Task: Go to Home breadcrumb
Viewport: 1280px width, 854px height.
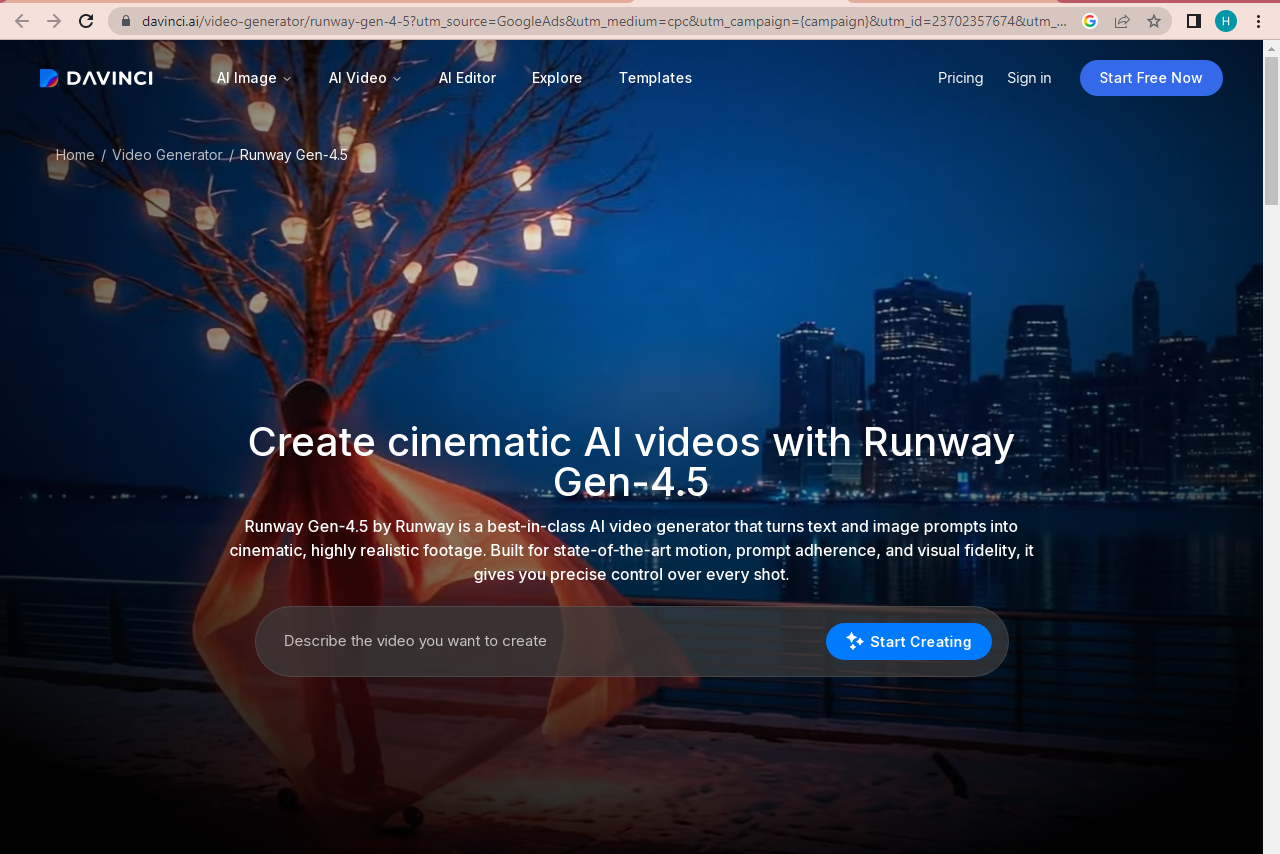Action: click(75, 155)
